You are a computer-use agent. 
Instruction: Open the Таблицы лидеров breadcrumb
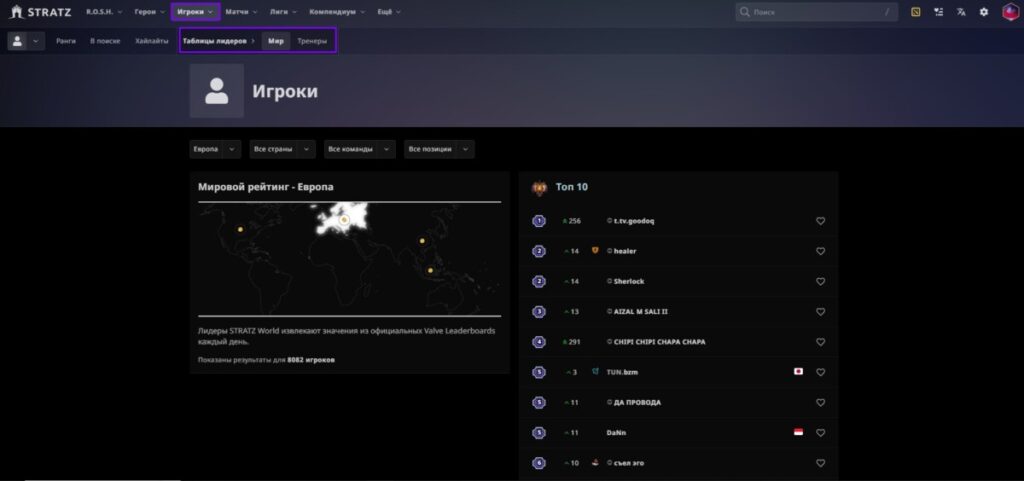click(215, 41)
